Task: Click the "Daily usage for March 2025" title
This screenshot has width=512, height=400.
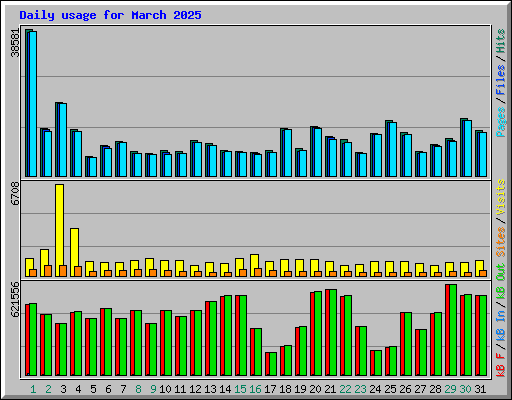Action: (x=110, y=15)
